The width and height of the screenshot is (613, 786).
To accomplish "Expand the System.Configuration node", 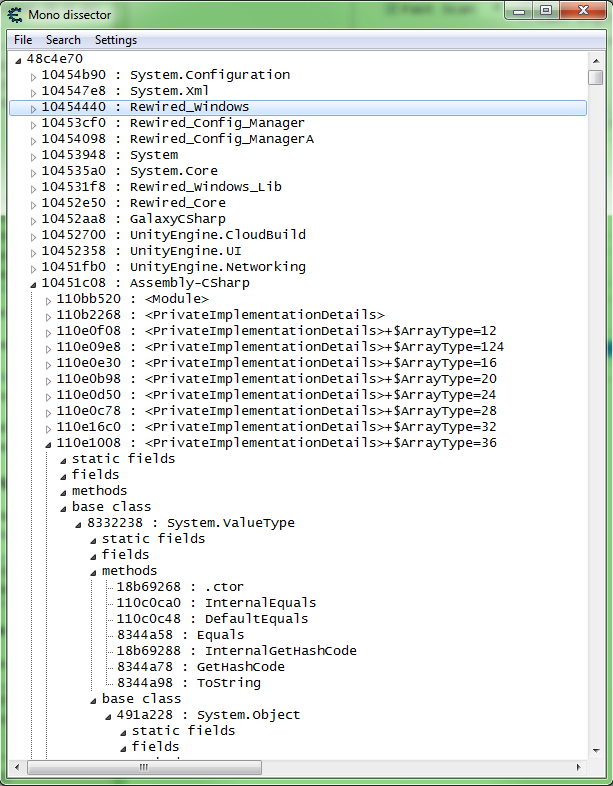I will click(x=33, y=76).
